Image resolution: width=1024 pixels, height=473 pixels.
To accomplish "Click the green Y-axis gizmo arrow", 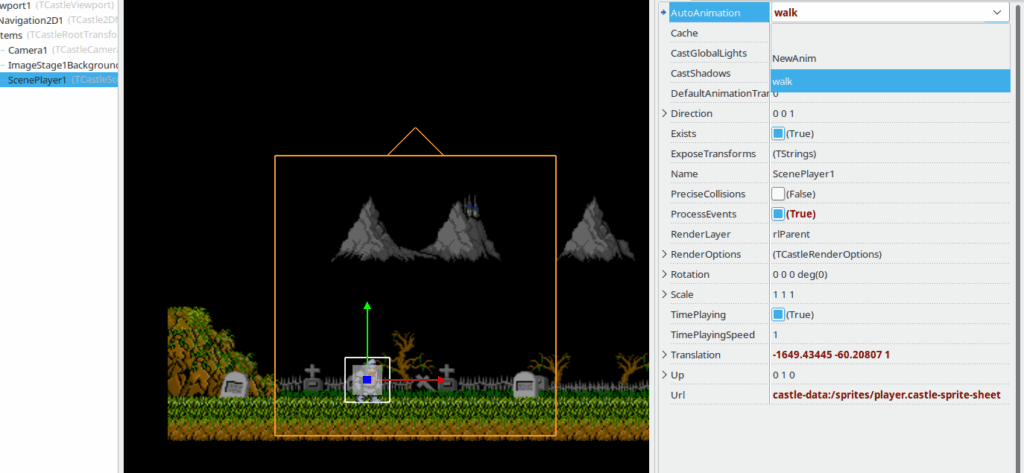I will pos(367,307).
